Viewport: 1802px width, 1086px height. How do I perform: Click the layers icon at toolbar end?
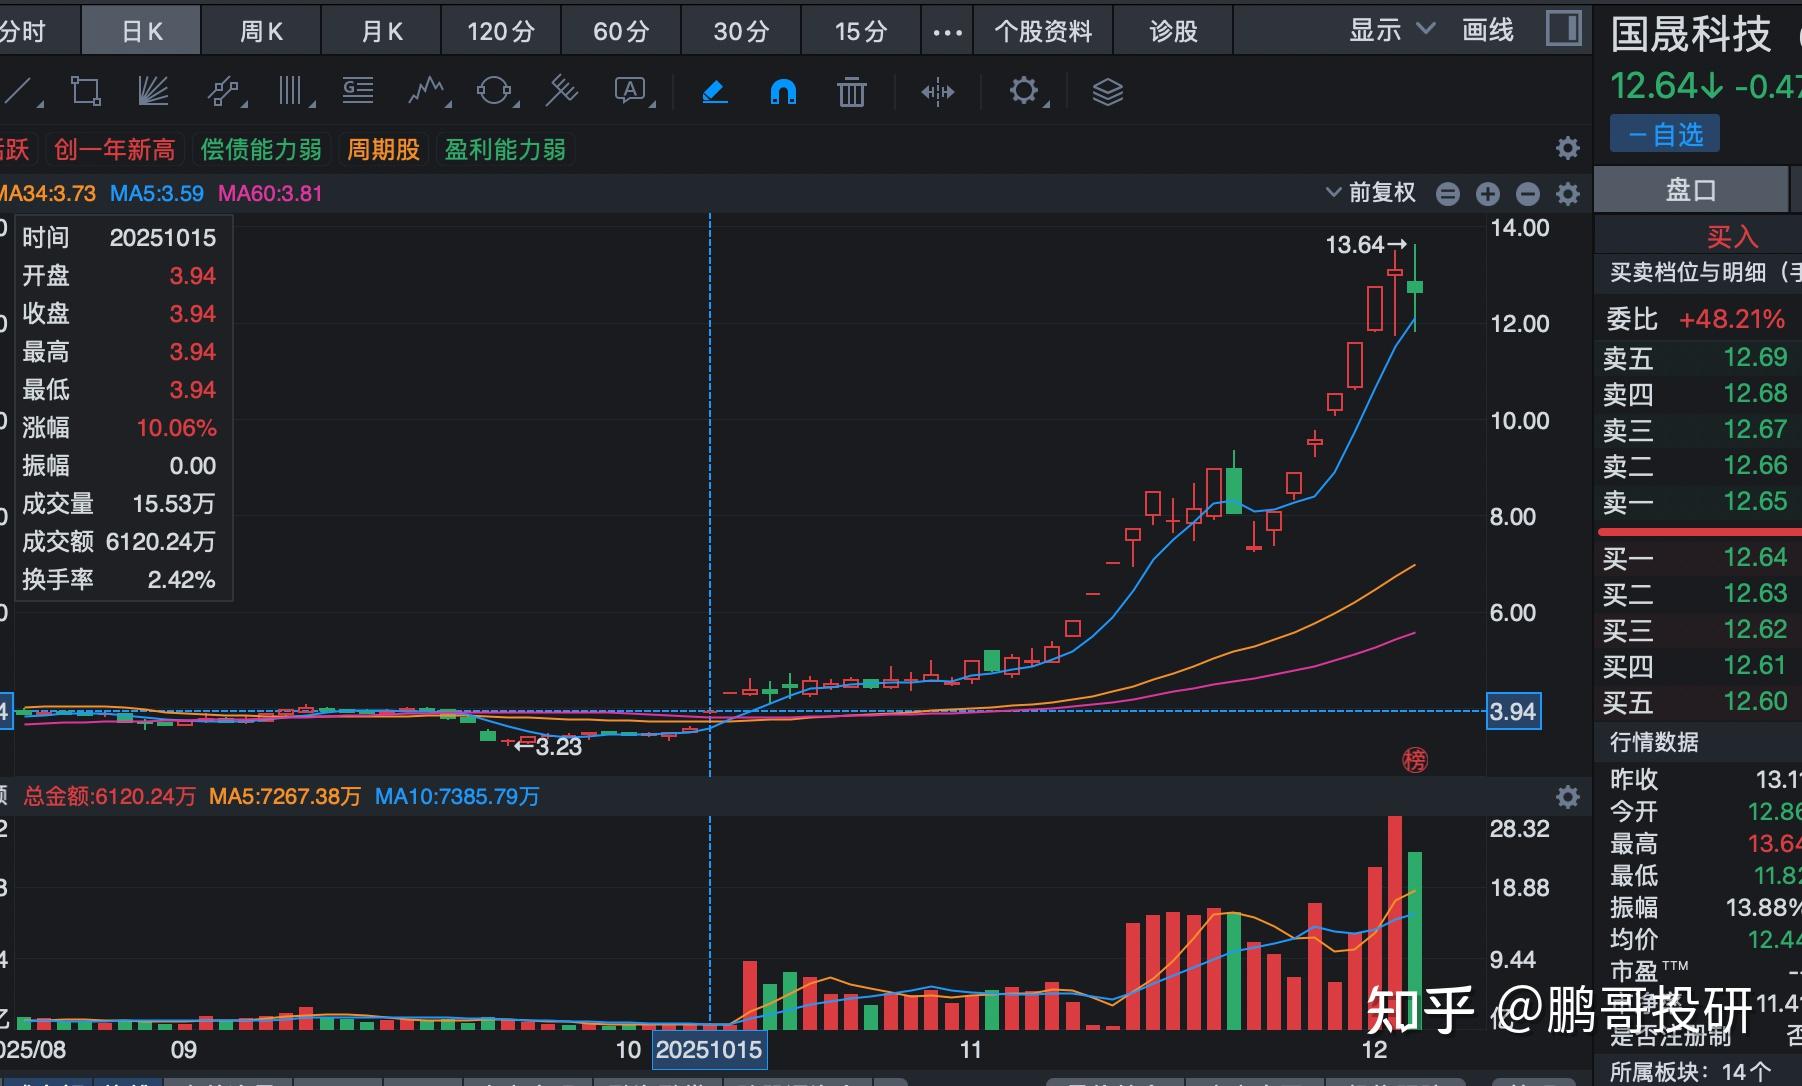point(1106,91)
